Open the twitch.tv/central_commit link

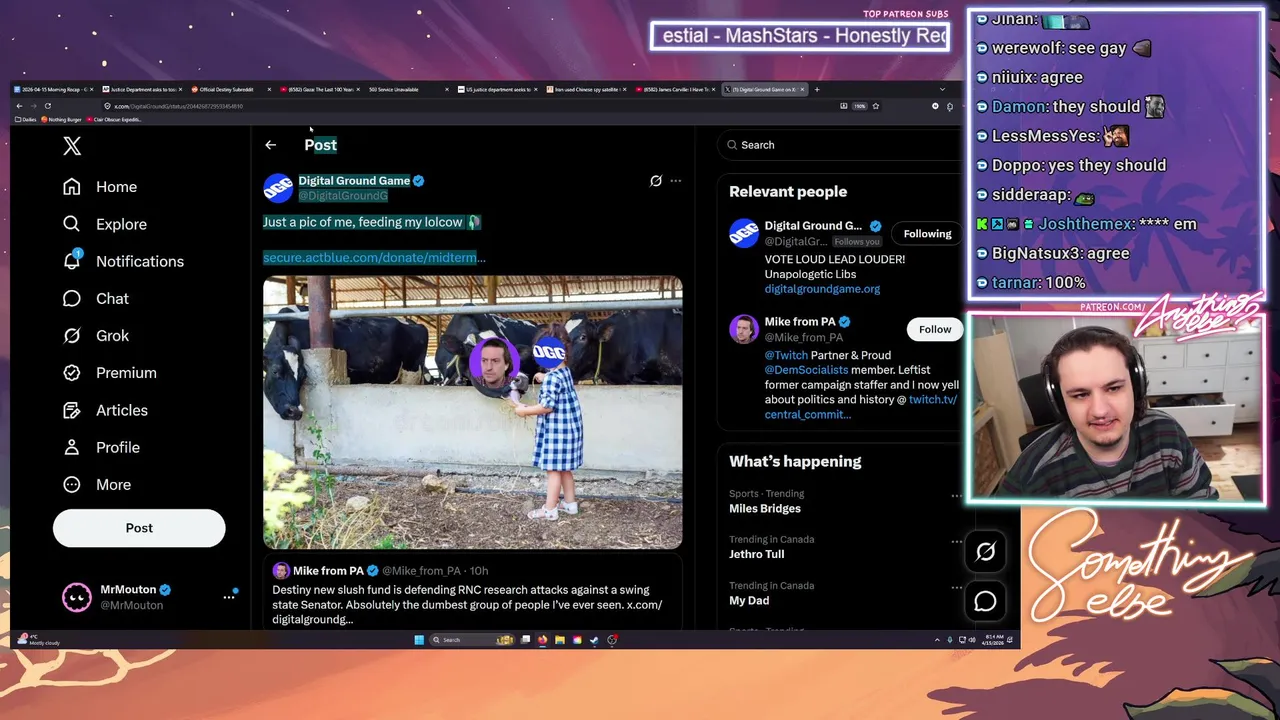pos(860,407)
